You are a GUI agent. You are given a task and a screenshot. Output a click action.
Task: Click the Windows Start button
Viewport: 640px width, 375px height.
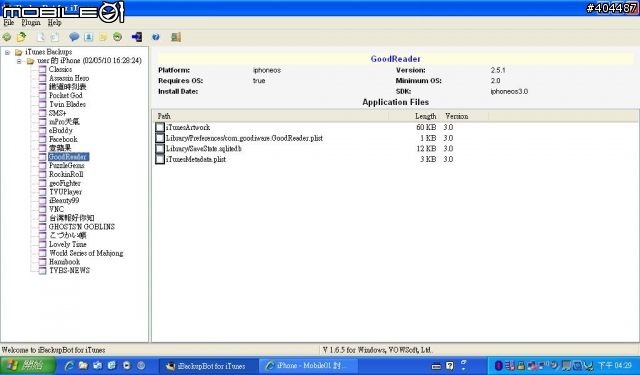tap(28, 366)
